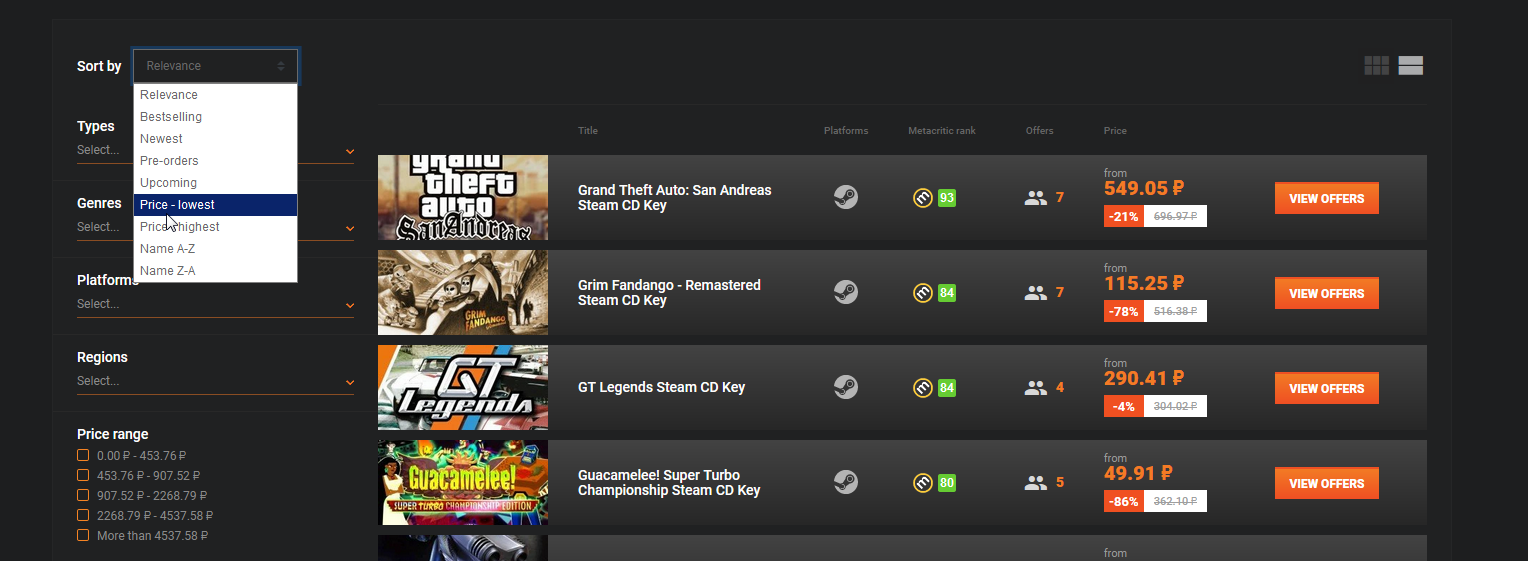Image resolution: width=1528 pixels, height=561 pixels.
Task: Expand the Genres filter dropdown
Action: click(x=215, y=227)
